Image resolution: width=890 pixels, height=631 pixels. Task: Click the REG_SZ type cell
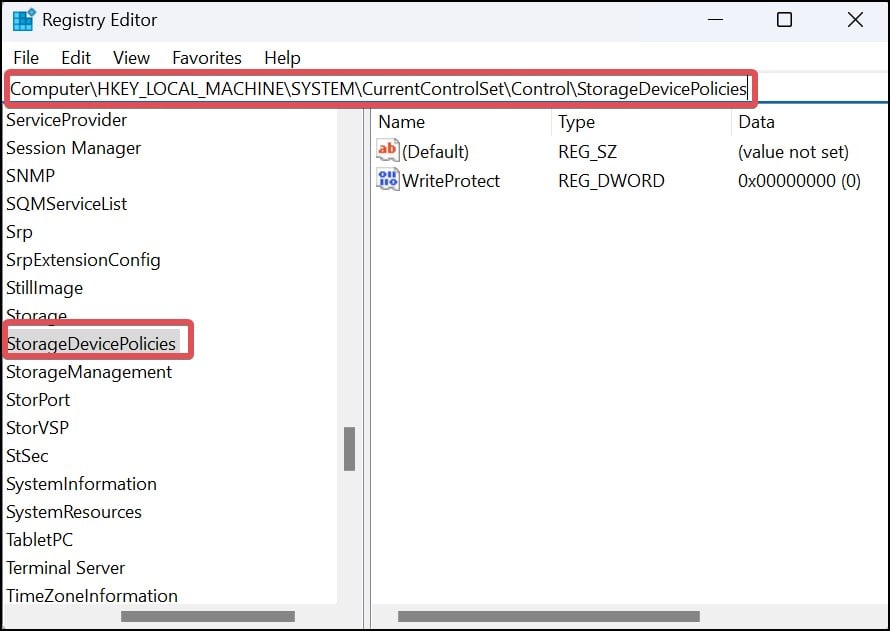[x=587, y=152]
